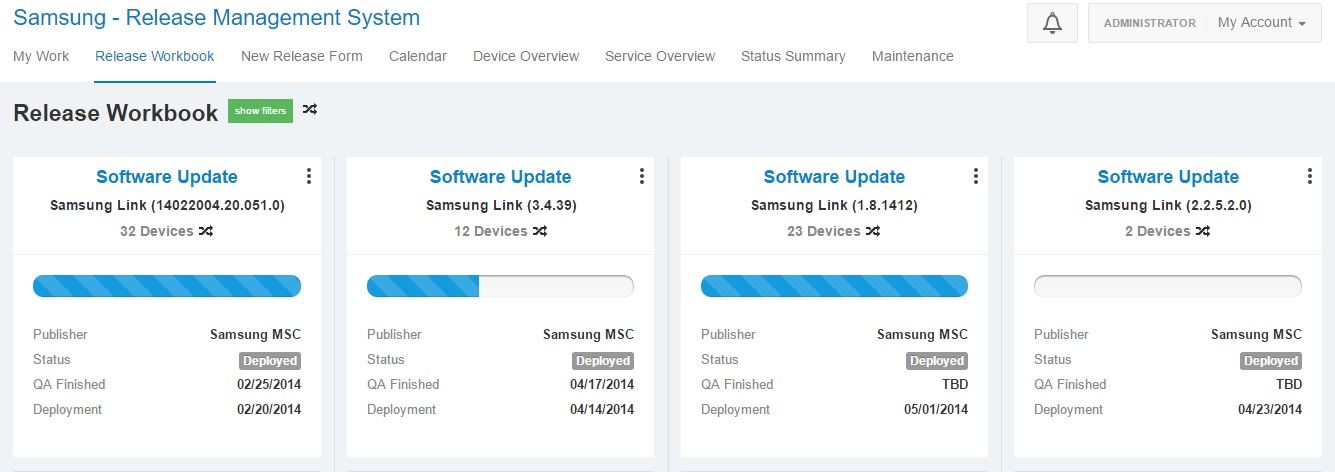1335x472 pixels.
Task: Open Software Update link for Samsung Link 3.4.39
Action: pyautogui.click(x=500, y=177)
